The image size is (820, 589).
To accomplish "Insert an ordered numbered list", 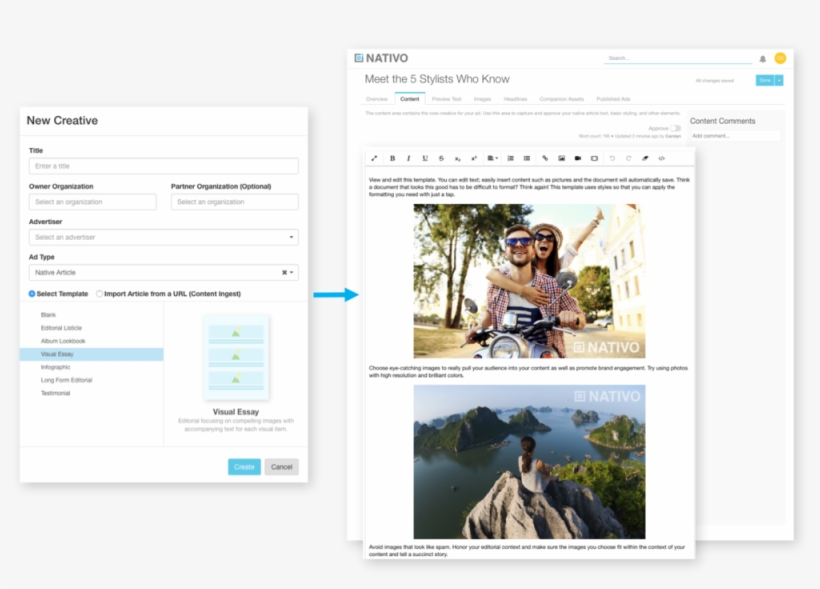I will pyautogui.click(x=510, y=158).
